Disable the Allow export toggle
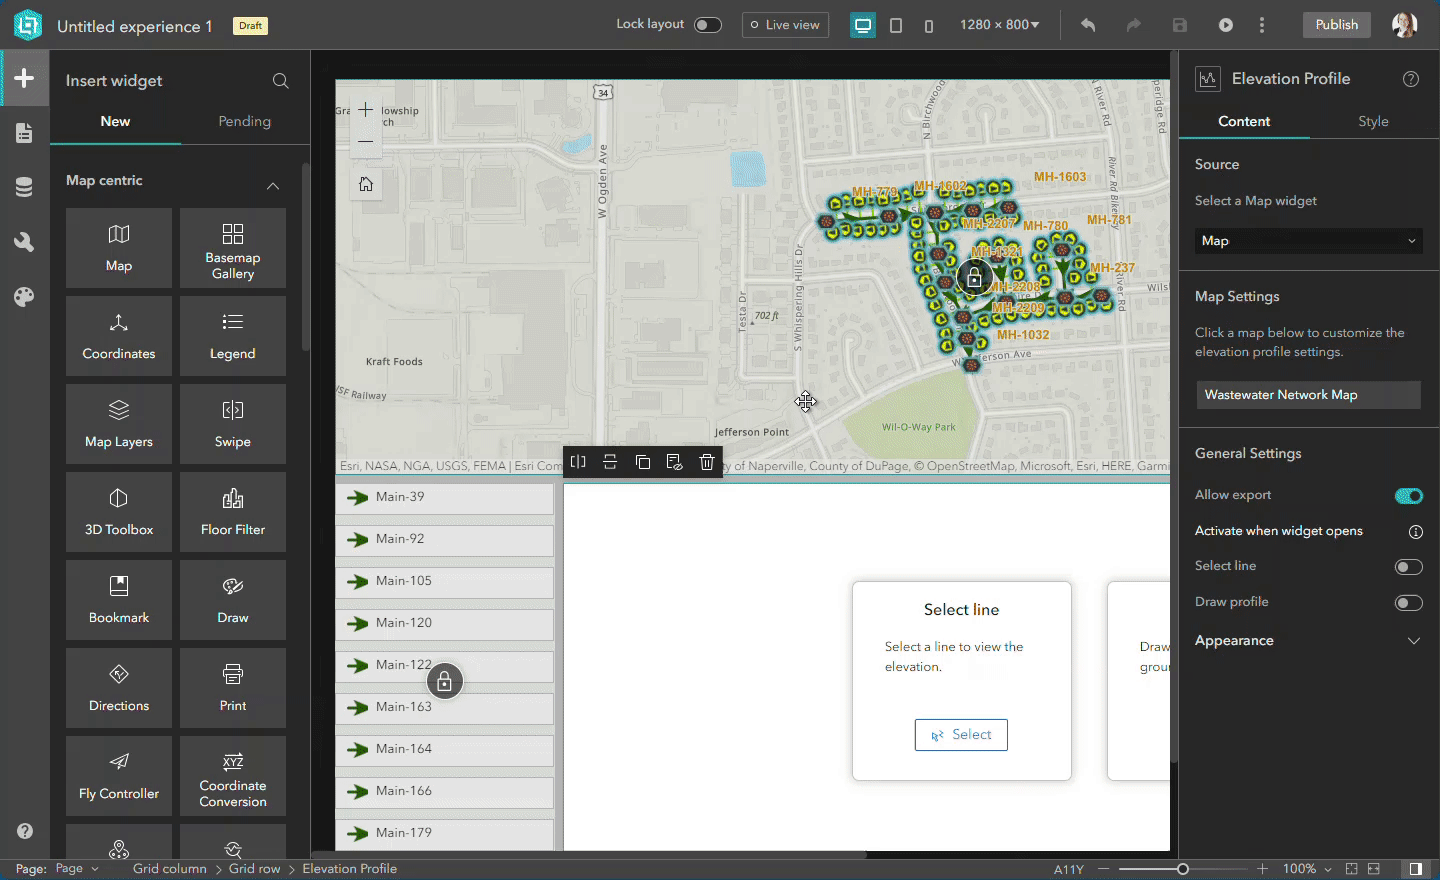 click(x=1409, y=495)
